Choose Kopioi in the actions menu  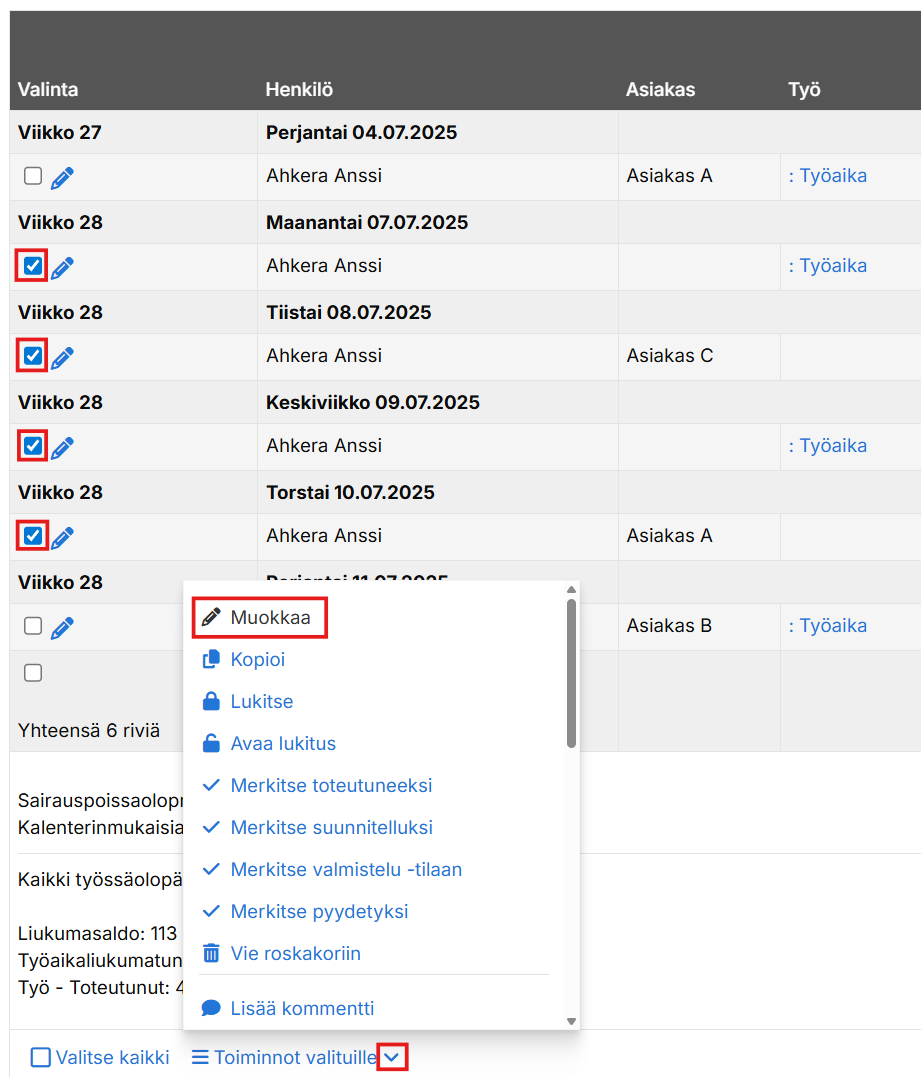click(258, 660)
